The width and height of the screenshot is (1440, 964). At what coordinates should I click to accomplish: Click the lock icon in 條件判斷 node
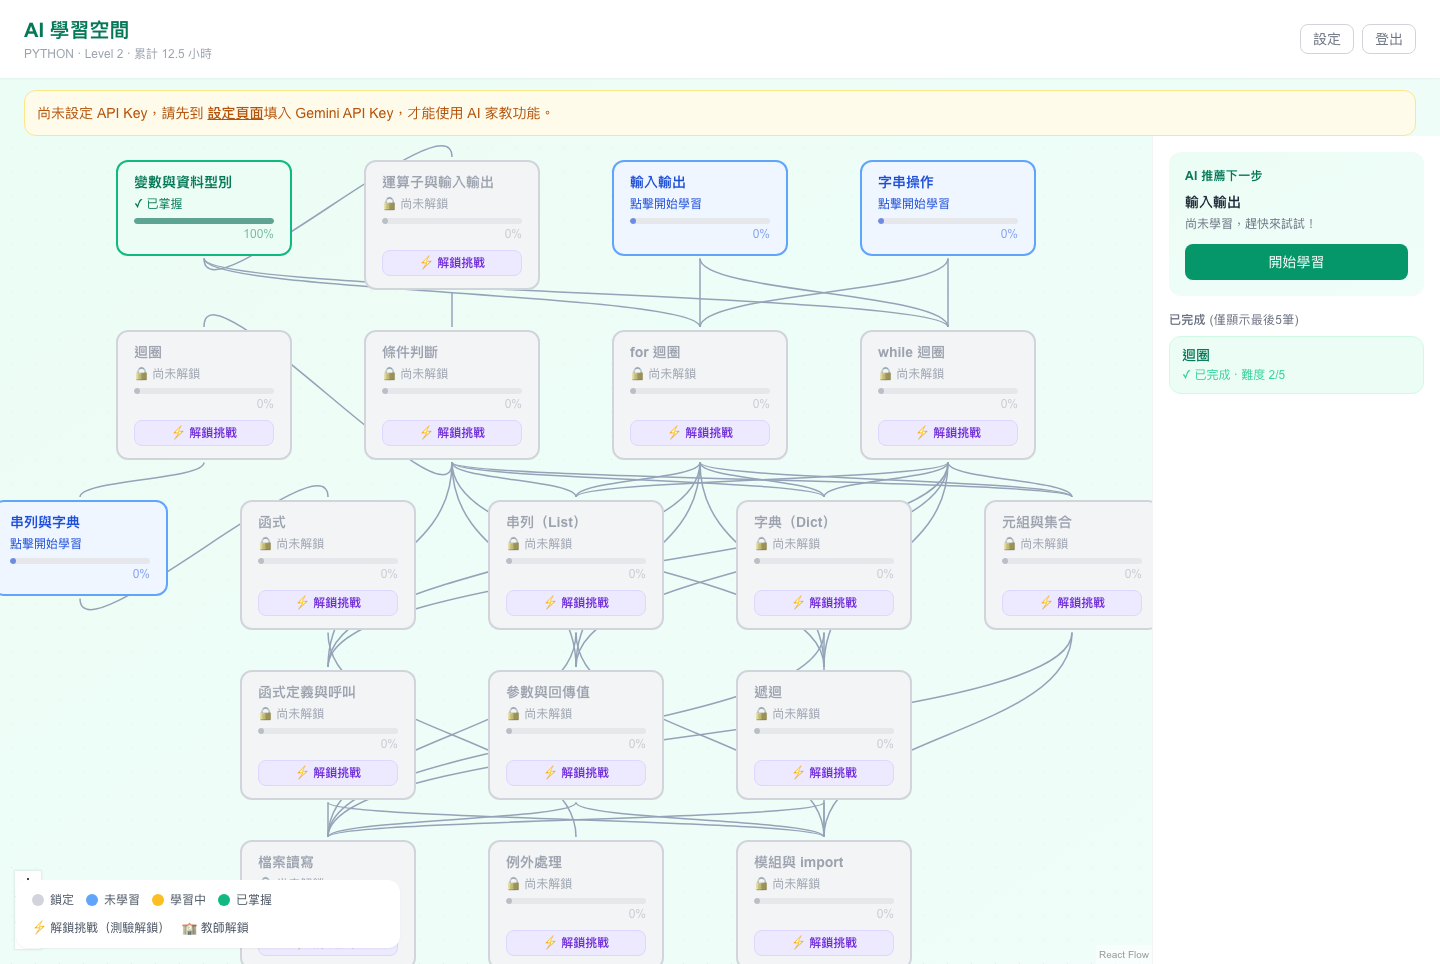(x=389, y=374)
